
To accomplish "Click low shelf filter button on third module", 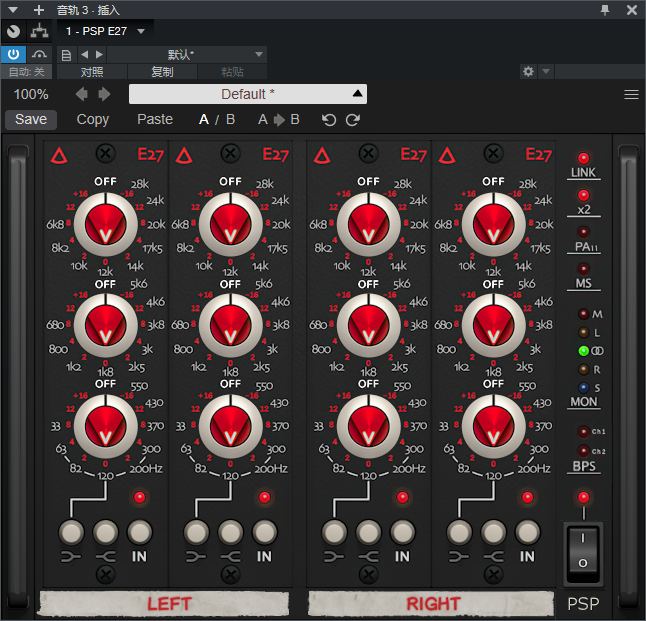I will click(x=334, y=532).
